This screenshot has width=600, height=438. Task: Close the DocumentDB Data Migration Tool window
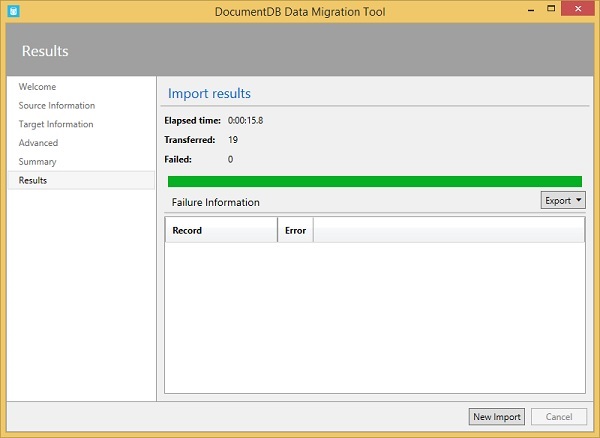(x=578, y=8)
